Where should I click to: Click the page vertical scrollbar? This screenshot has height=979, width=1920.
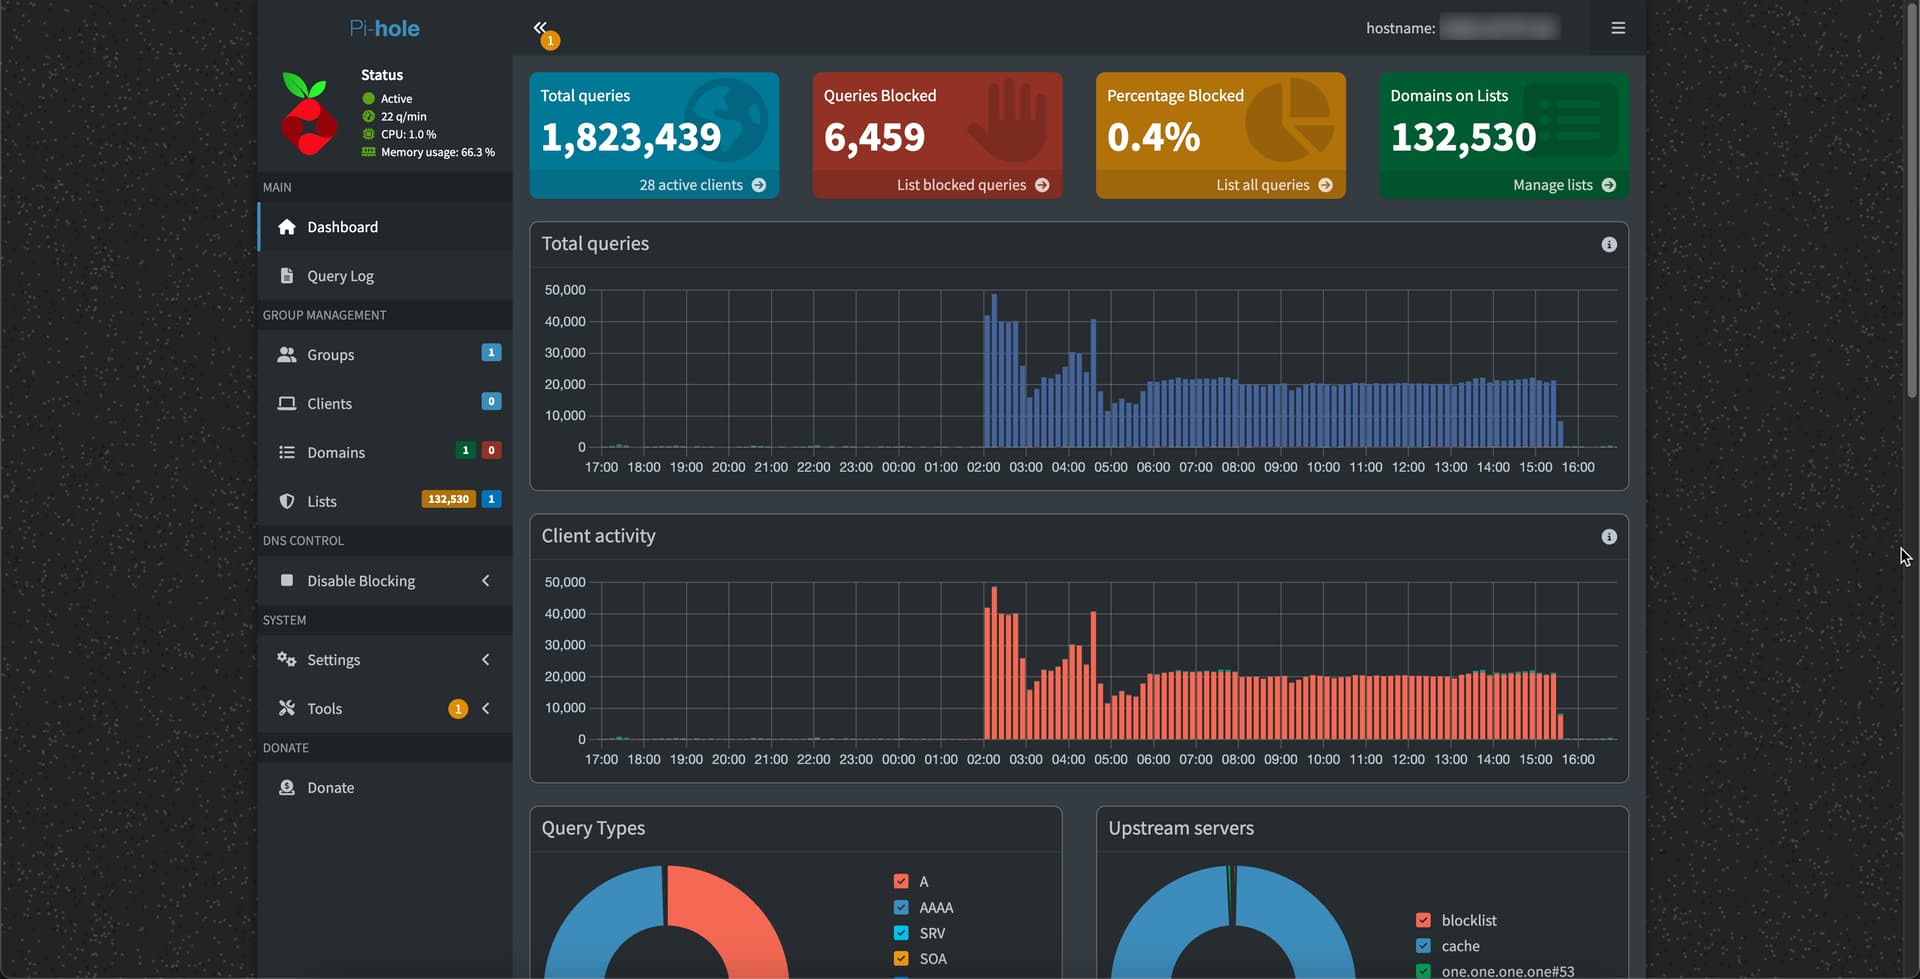(1912, 200)
